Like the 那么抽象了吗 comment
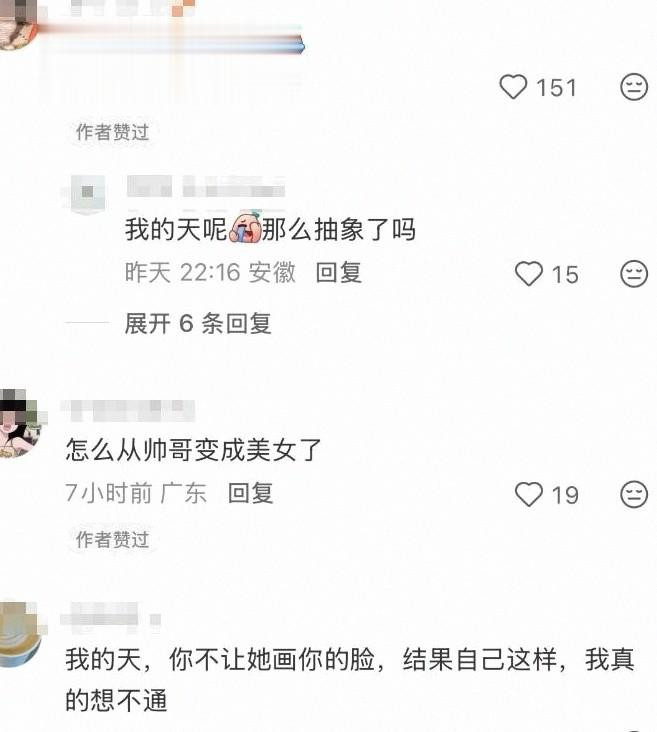657x732 pixels. pos(529,274)
